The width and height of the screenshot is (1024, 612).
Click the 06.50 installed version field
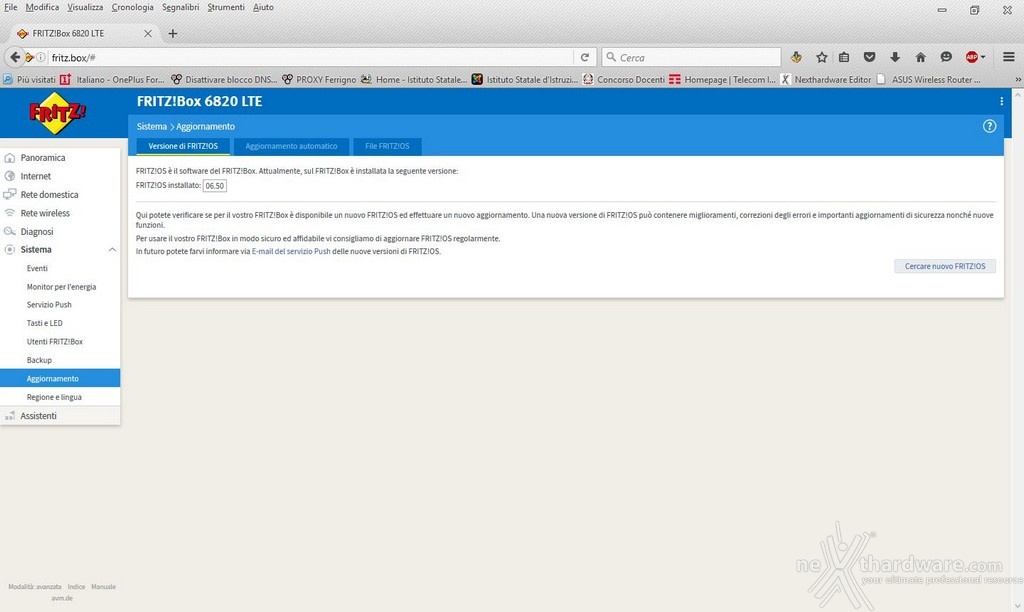coord(215,186)
